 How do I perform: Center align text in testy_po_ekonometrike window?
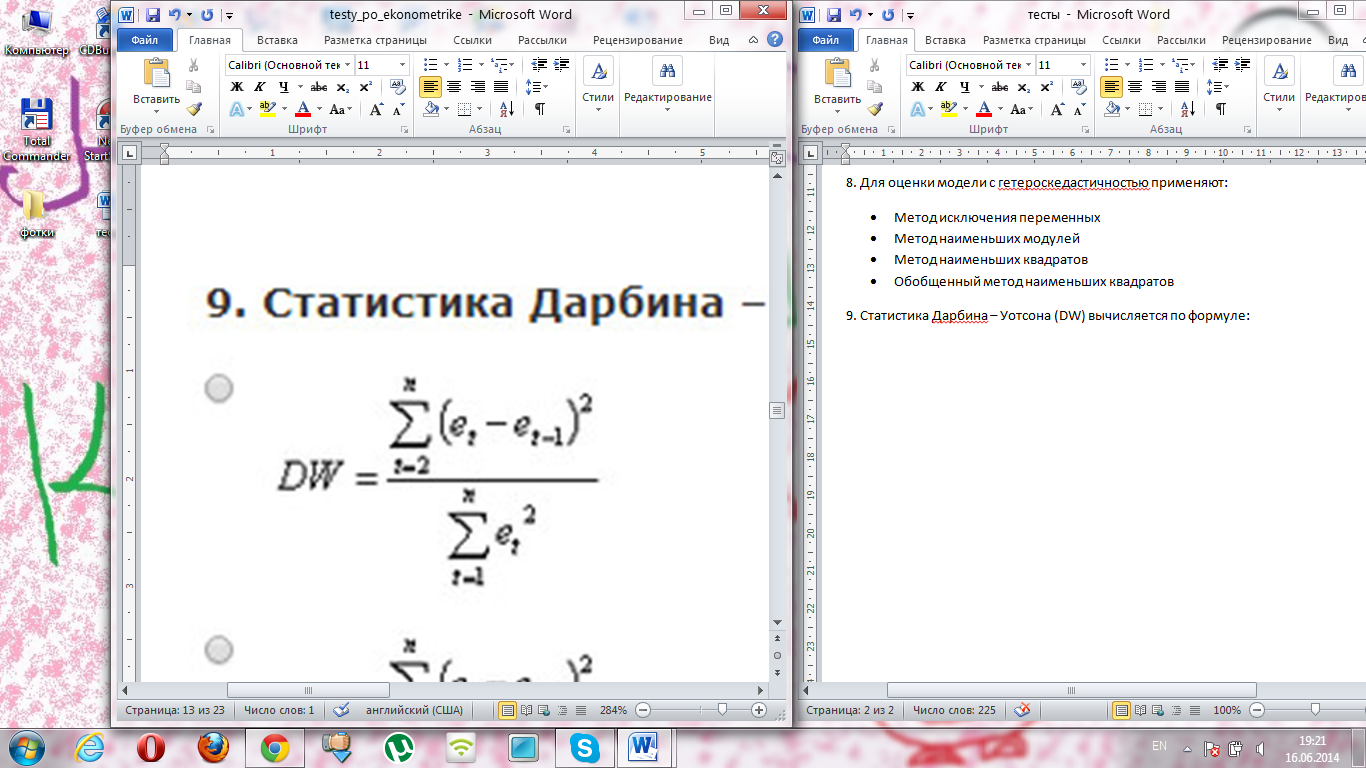tap(454, 87)
